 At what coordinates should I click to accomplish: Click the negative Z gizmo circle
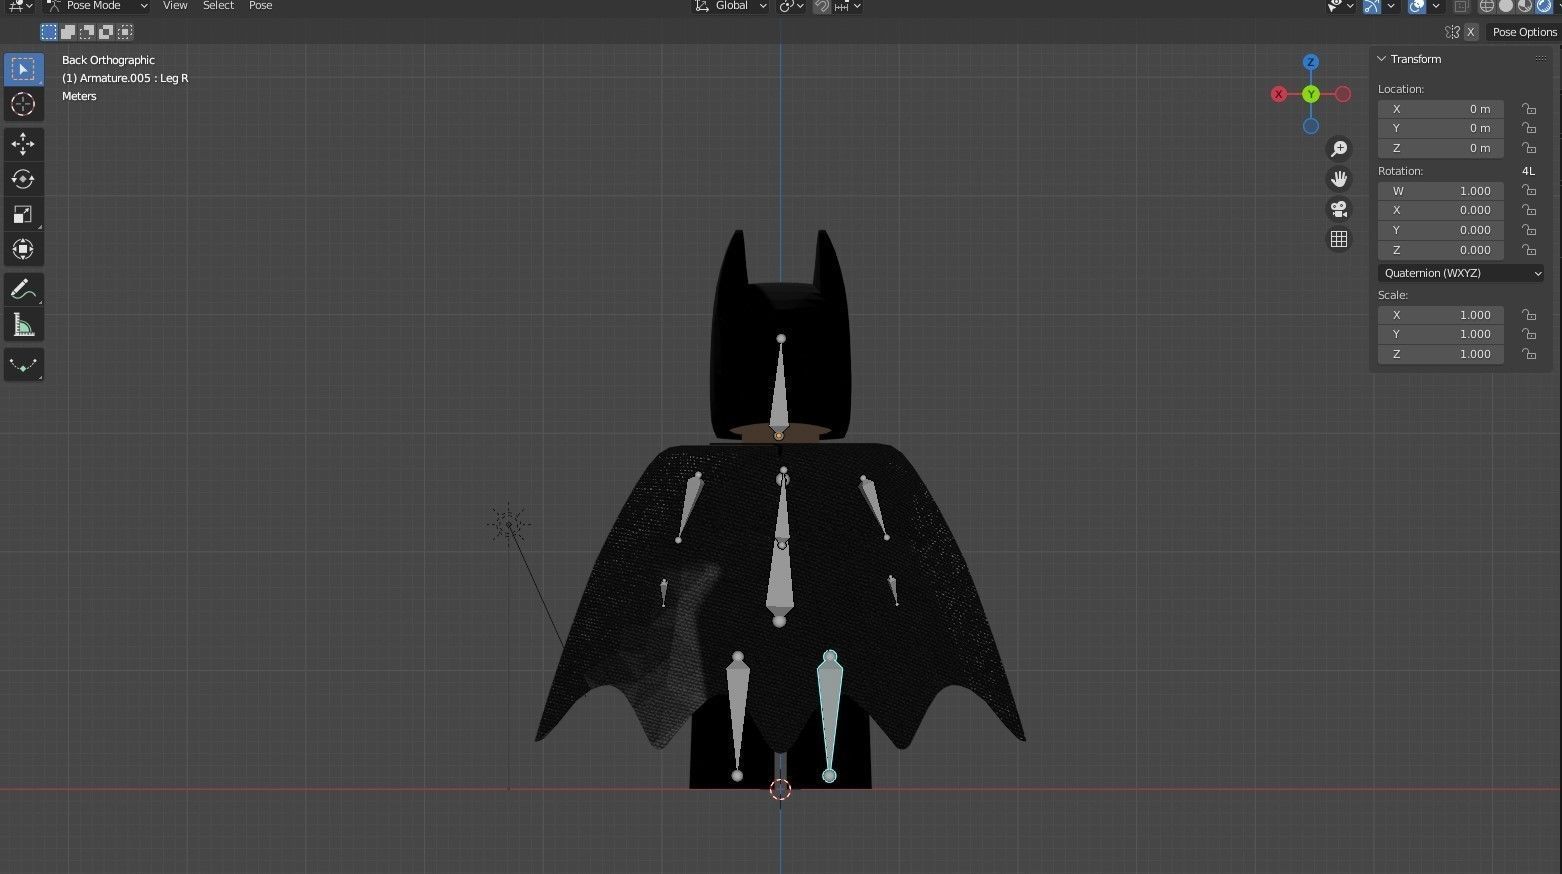pyautogui.click(x=1310, y=126)
